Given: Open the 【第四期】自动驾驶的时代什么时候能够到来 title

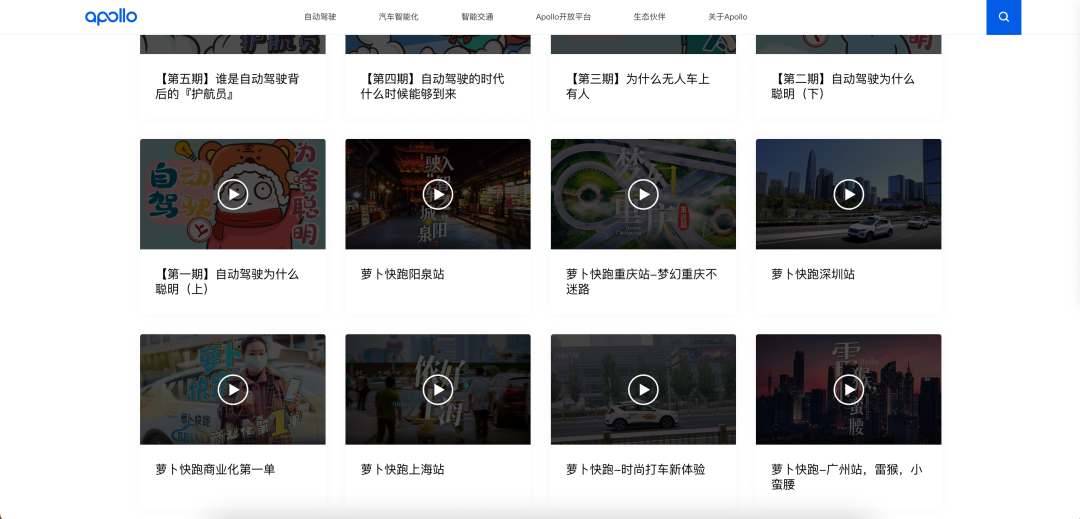Looking at the screenshot, I should (x=433, y=87).
